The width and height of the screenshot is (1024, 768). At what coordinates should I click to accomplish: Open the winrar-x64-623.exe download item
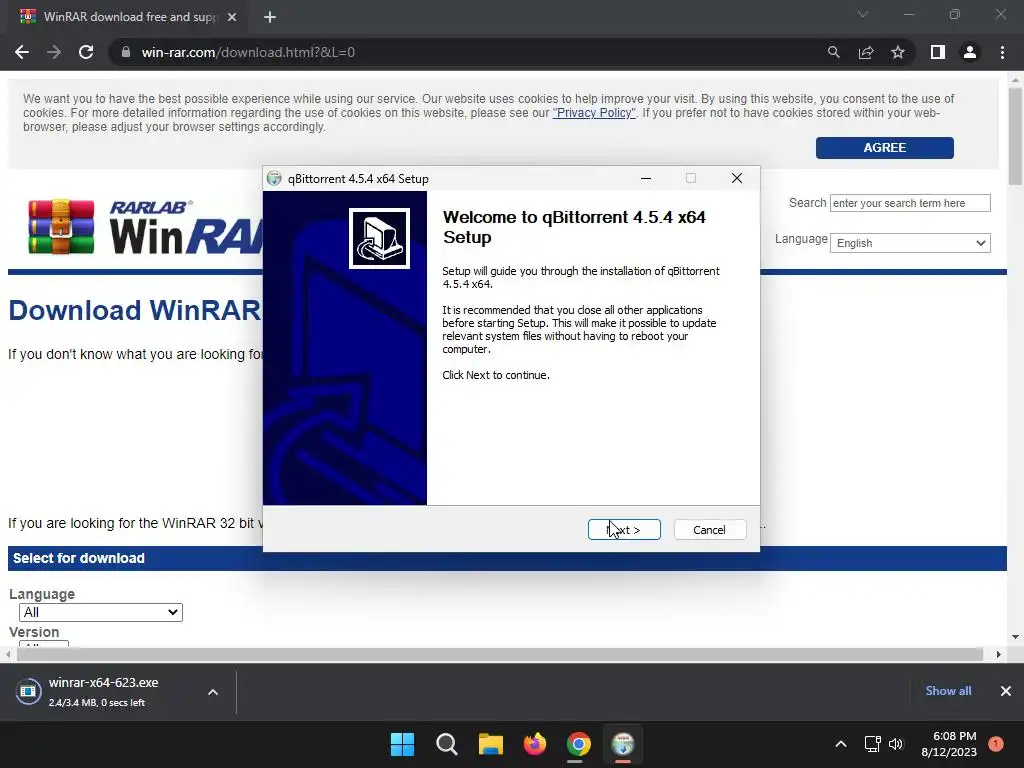(x=103, y=691)
